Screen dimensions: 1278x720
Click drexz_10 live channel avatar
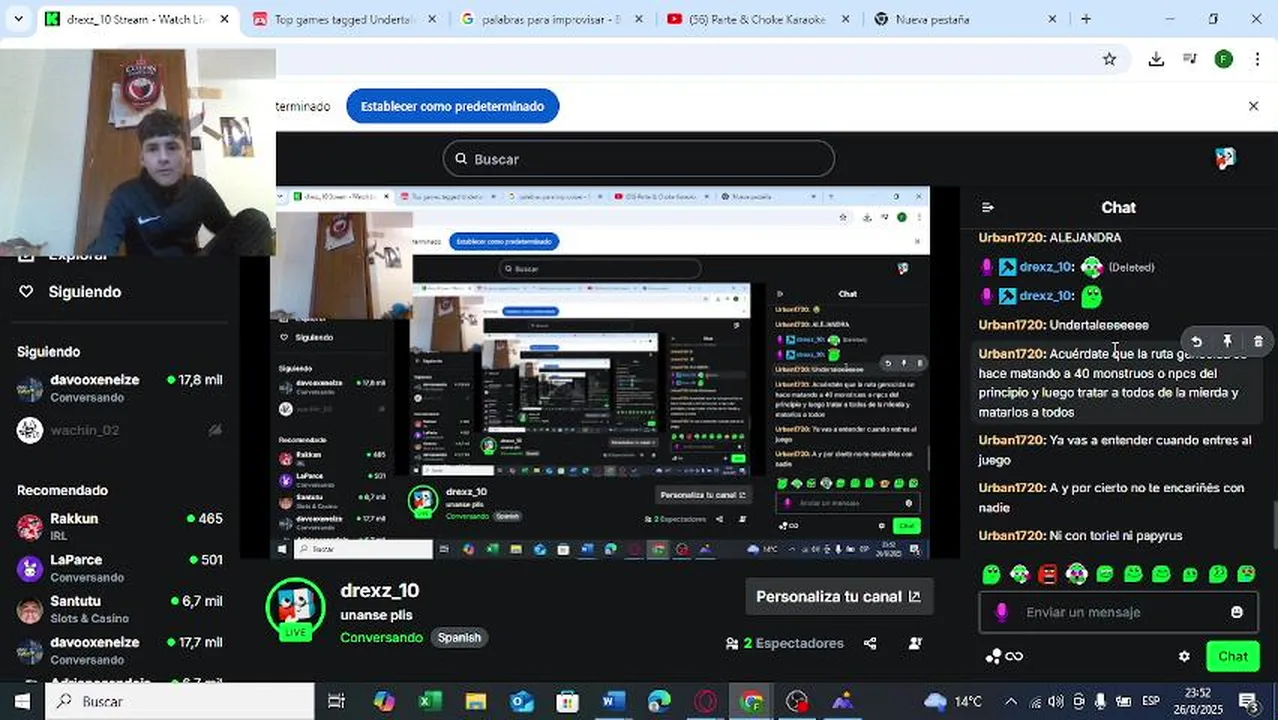(x=295, y=607)
